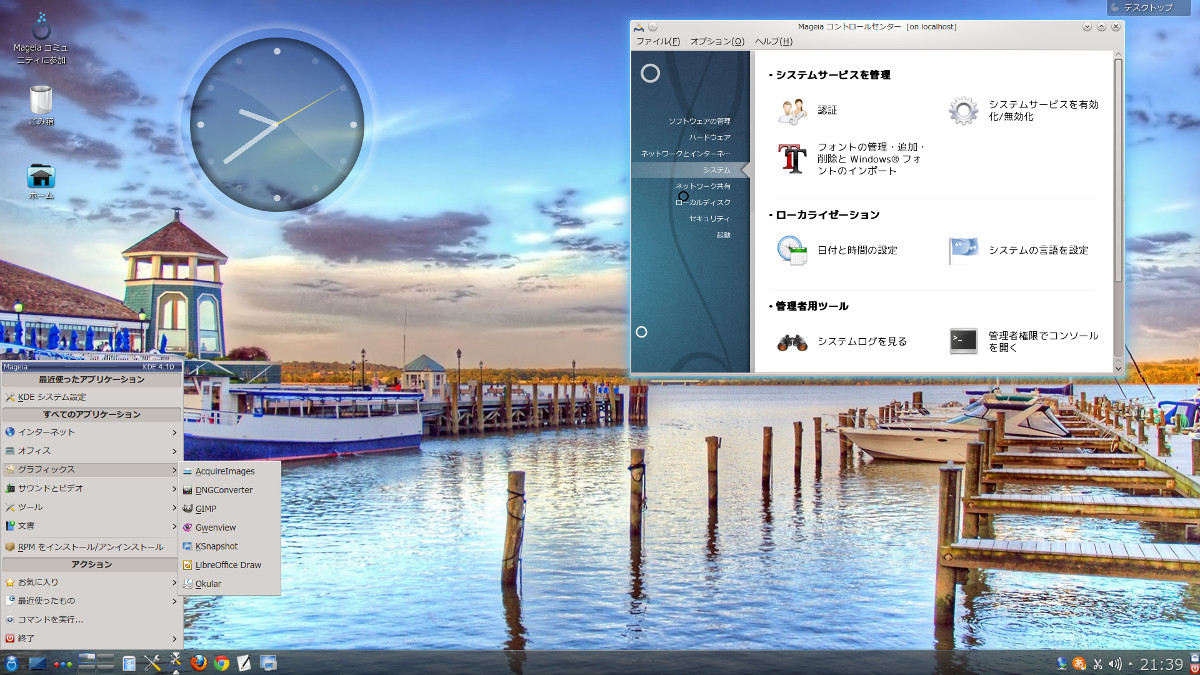Viewport: 1200px width, 675px height.
Task: Open 日付と時間の設定 link
Action: [x=857, y=250]
